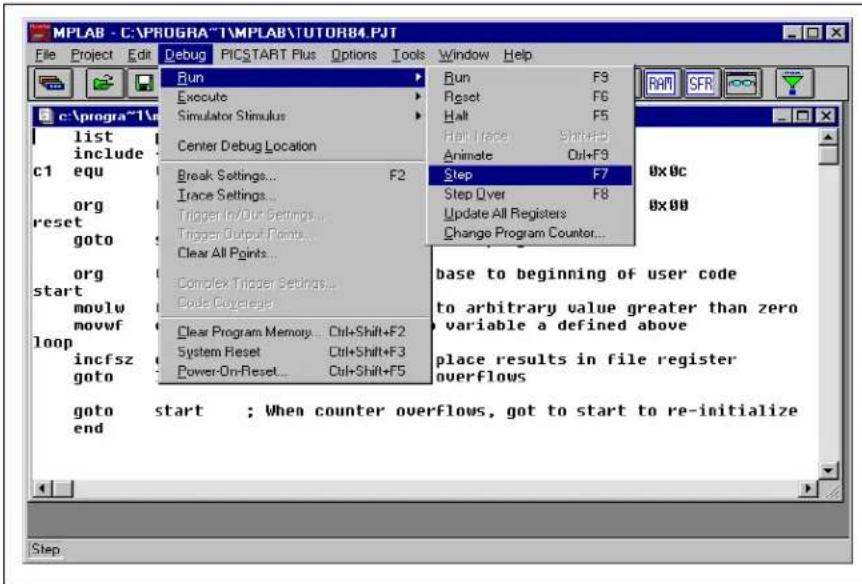Screen dimensions: 862x584
Task: Click the vertical scrollbar up arrow
Action: click(828, 136)
